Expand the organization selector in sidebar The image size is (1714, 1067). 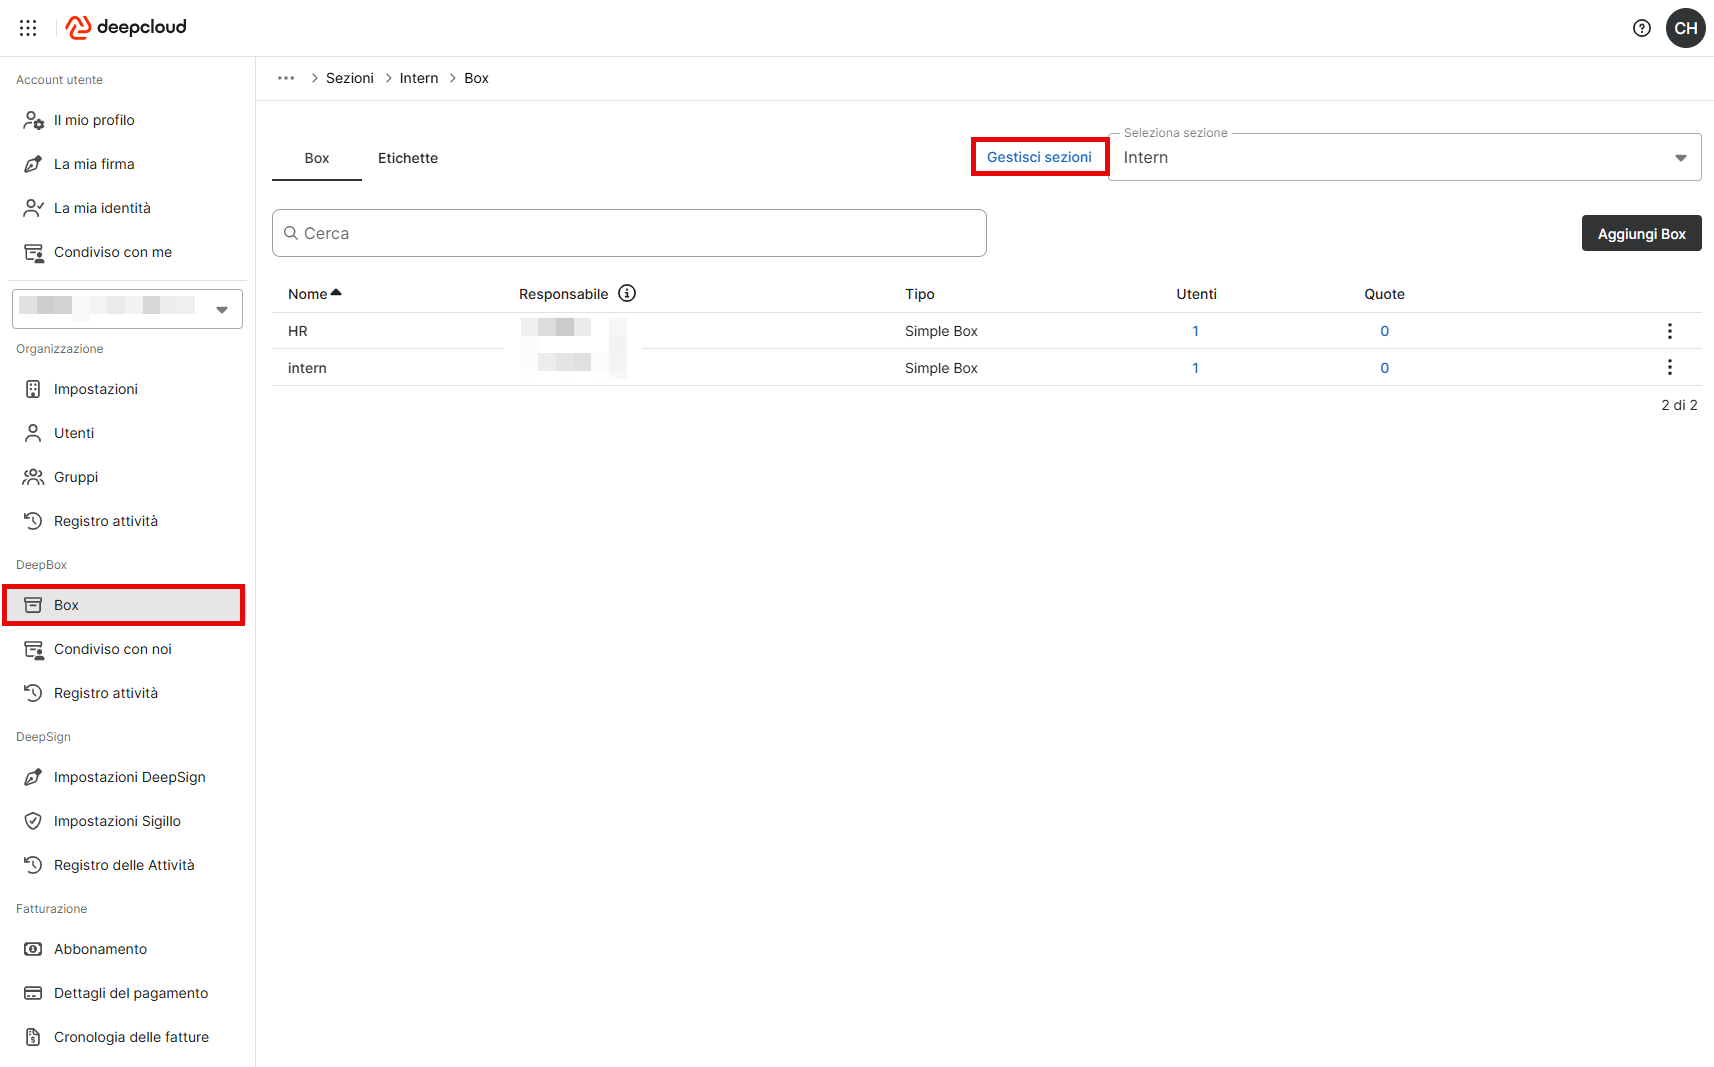click(127, 309)
